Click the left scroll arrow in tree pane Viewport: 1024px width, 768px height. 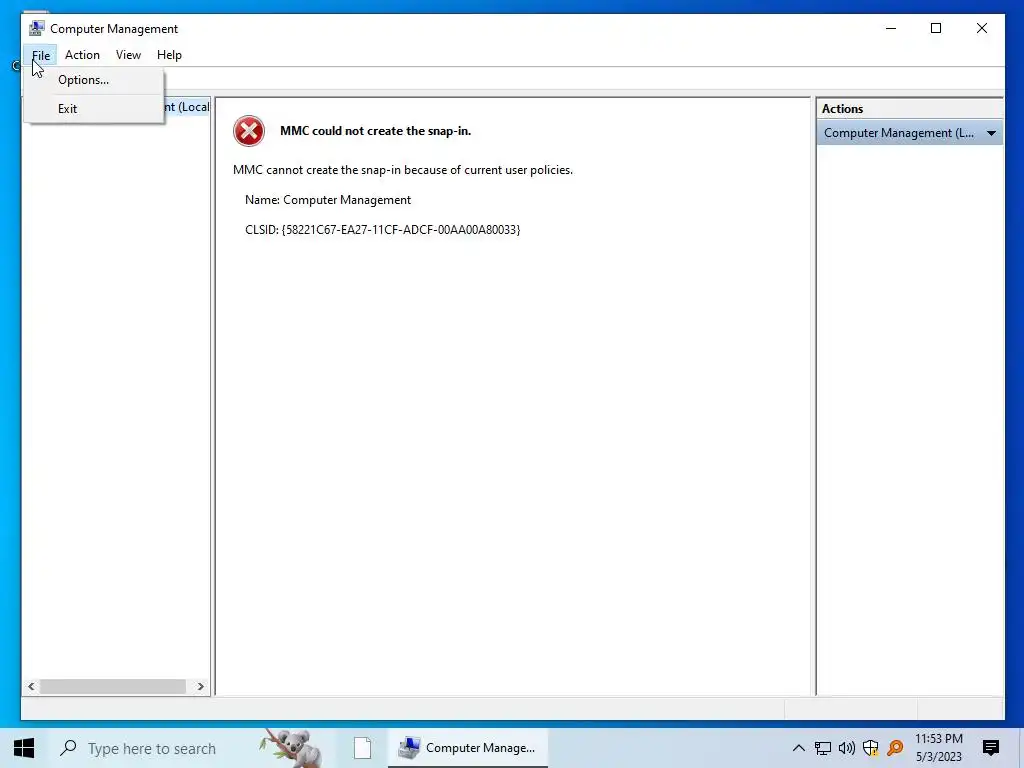tap(31, 686)
